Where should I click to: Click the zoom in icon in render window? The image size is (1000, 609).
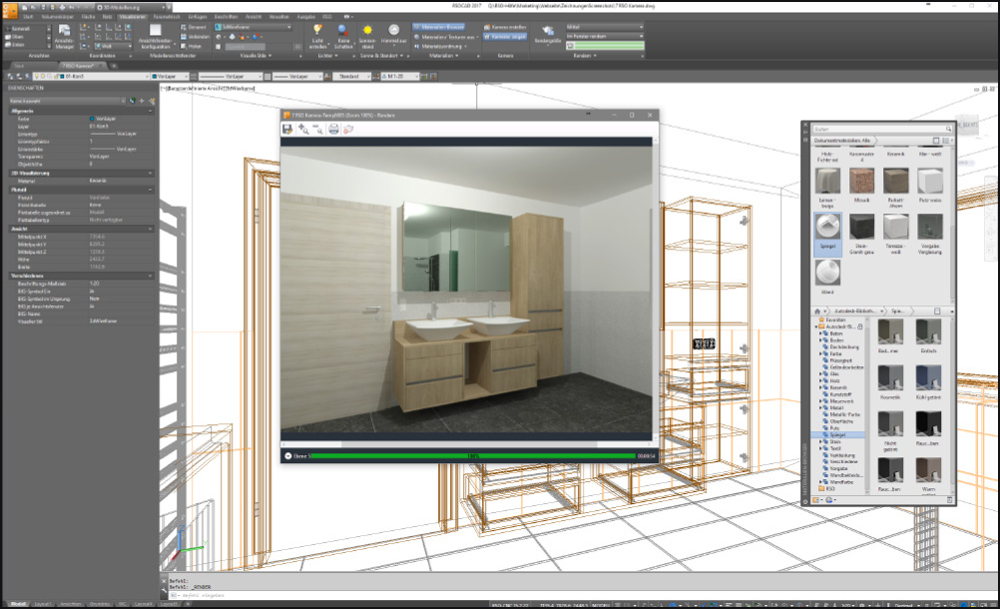(303, 129)
